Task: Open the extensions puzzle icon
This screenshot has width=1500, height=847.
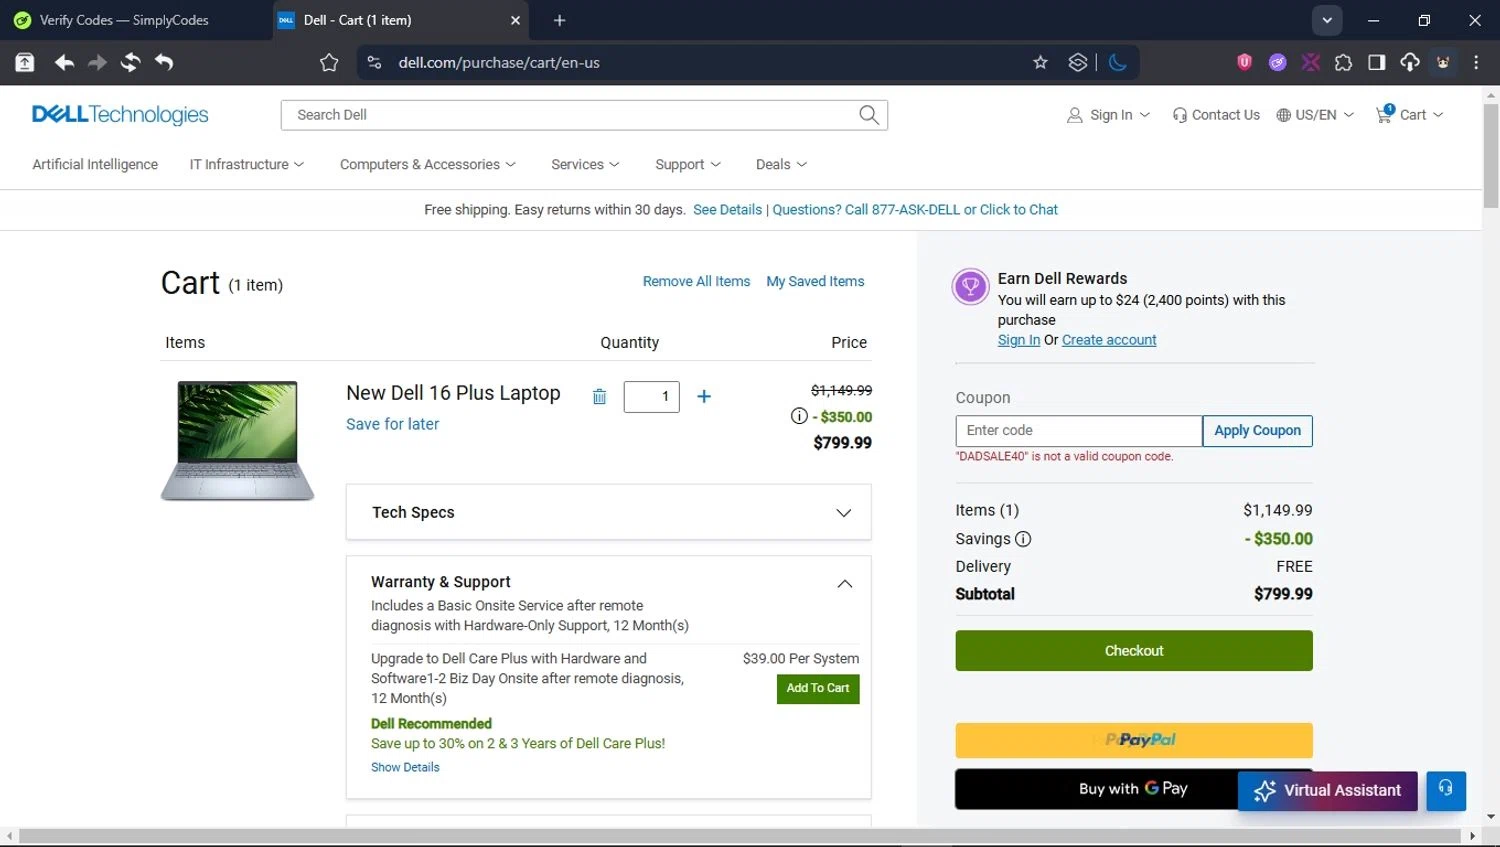Action: (x=1343, y=62)
